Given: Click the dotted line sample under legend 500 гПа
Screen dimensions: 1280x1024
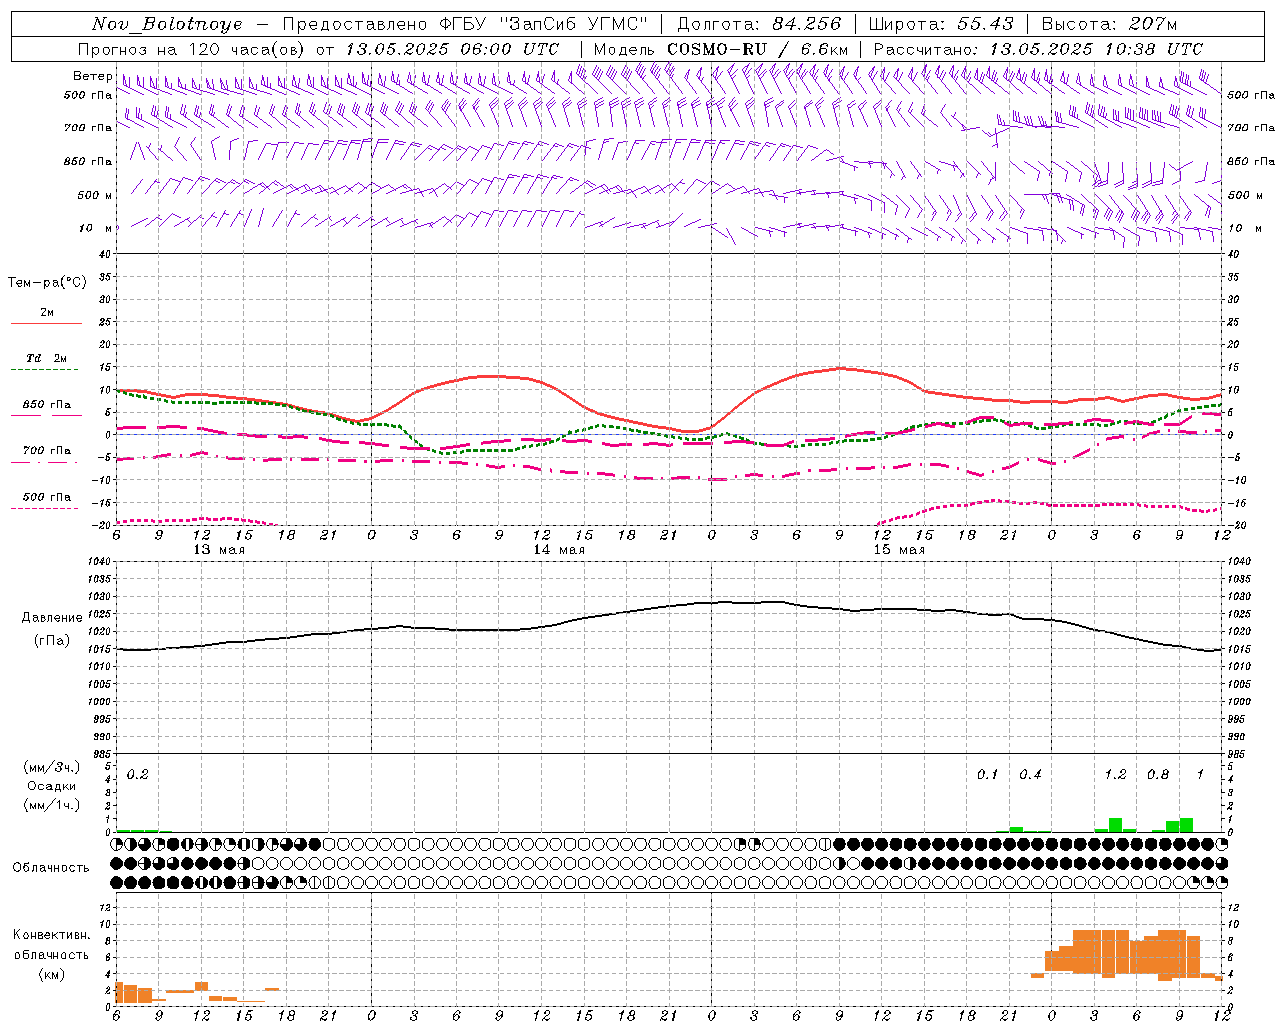Looking at the screenshot, I should pos(46,509).
